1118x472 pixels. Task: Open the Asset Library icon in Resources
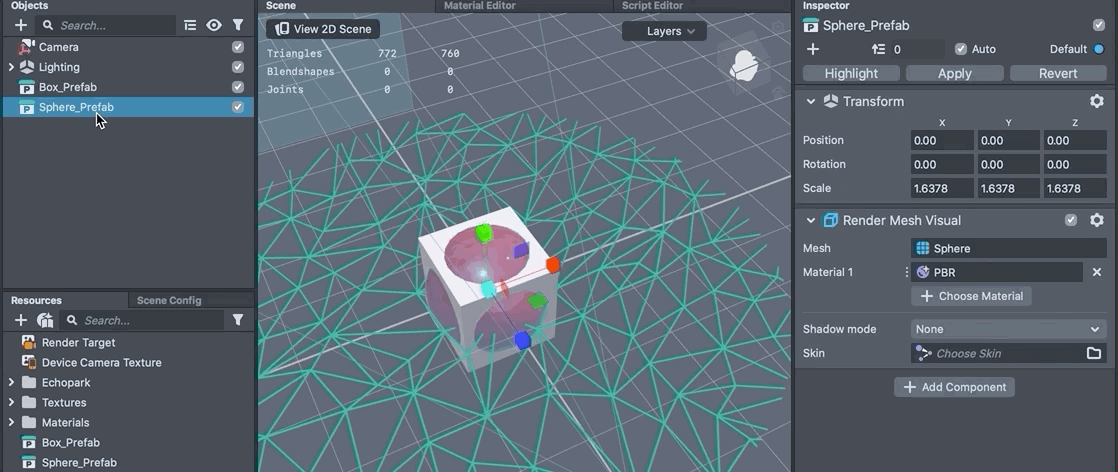click(x=45, y=320)
